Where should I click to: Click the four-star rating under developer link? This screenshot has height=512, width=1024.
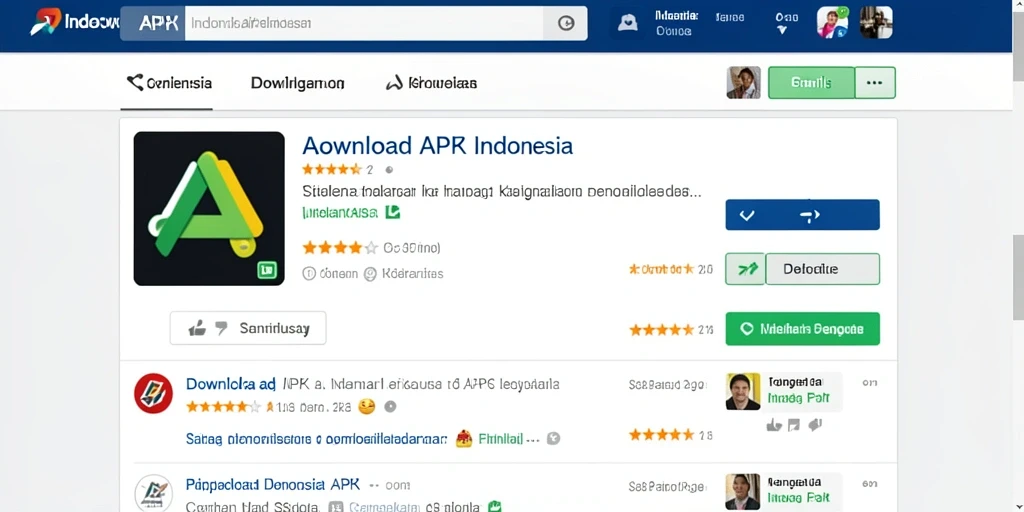pyautogui.click(x=340, y=248)
